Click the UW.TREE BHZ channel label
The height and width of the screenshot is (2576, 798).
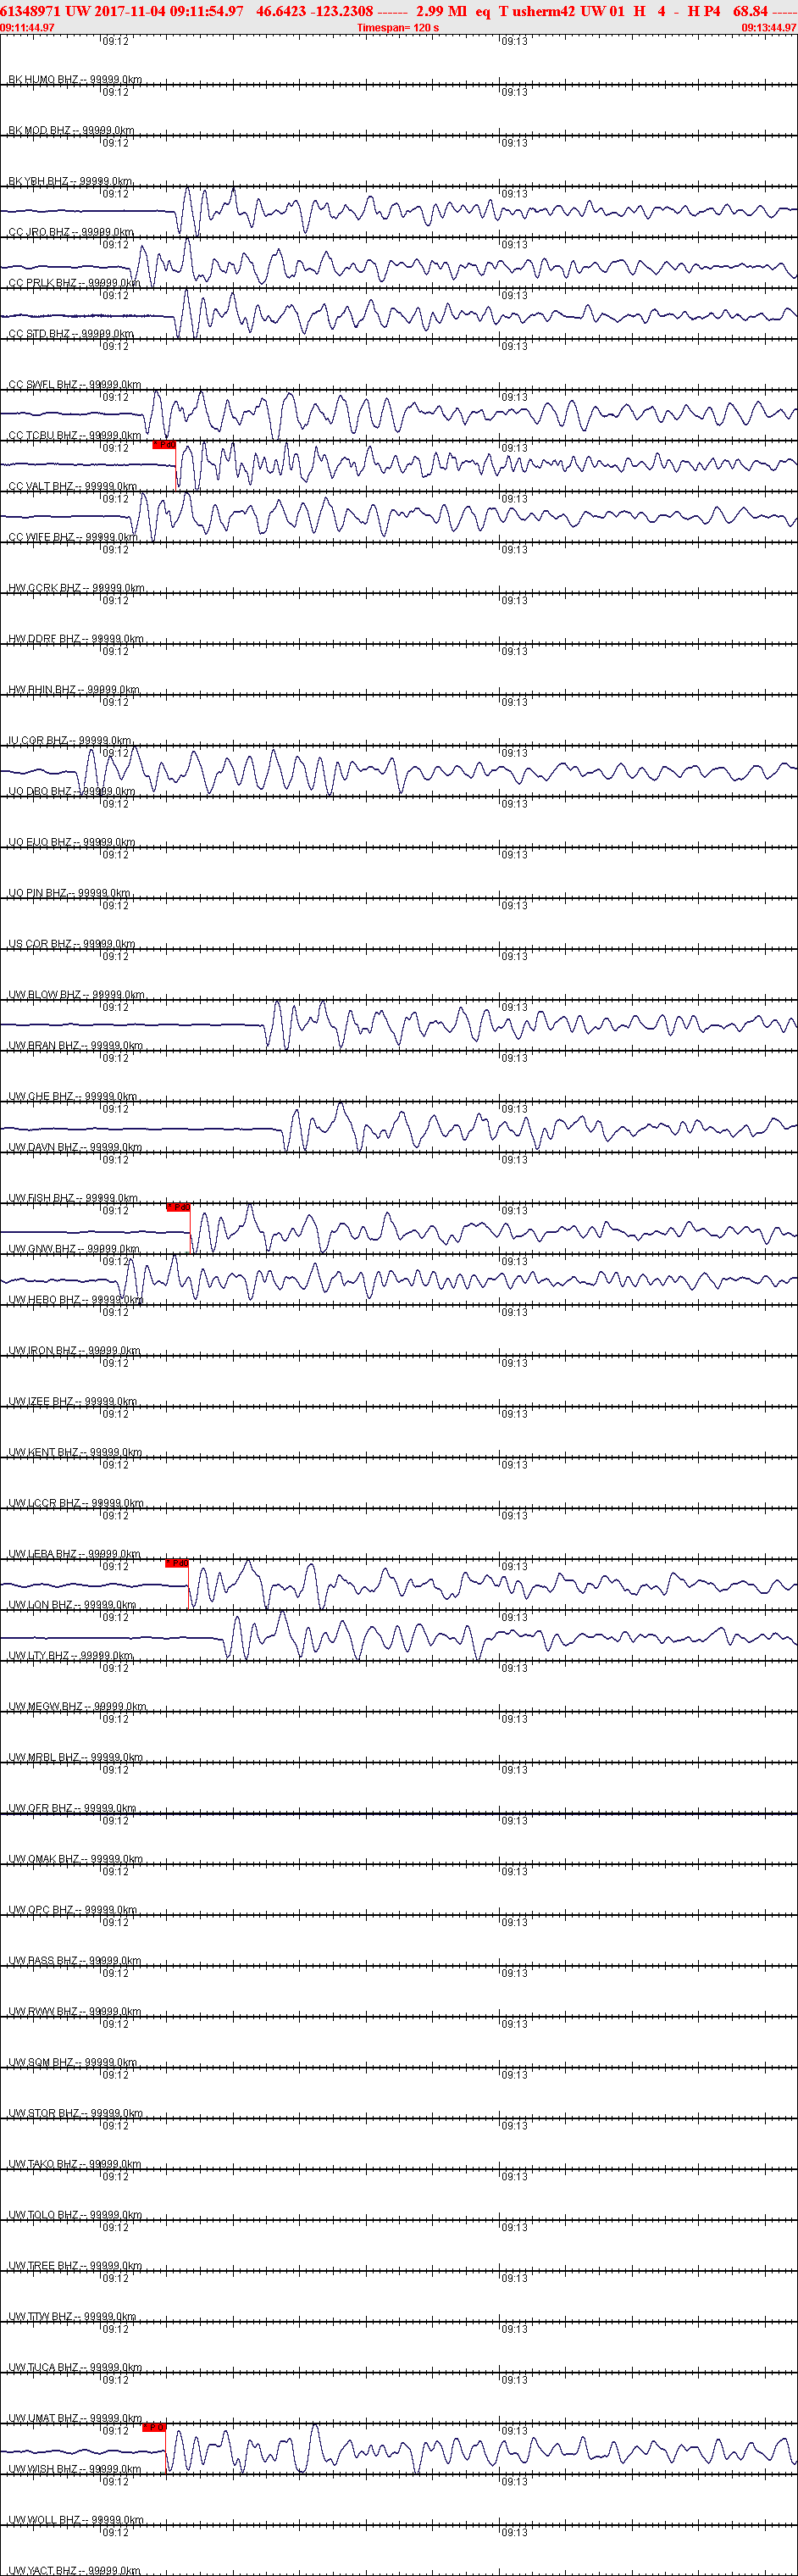coord(75,2265)
